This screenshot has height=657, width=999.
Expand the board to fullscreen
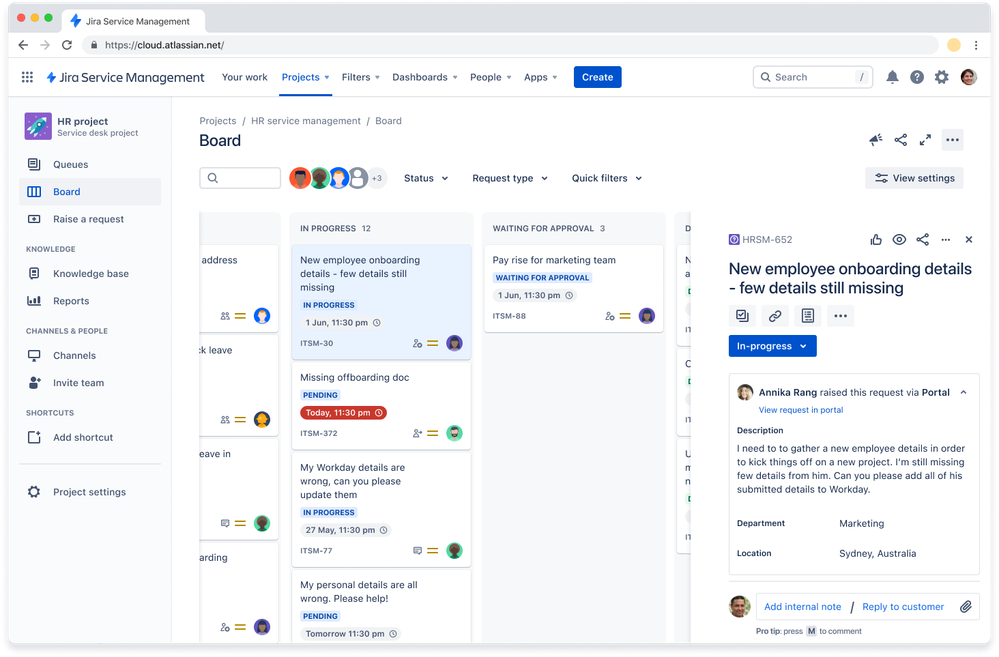coord(925,141)
